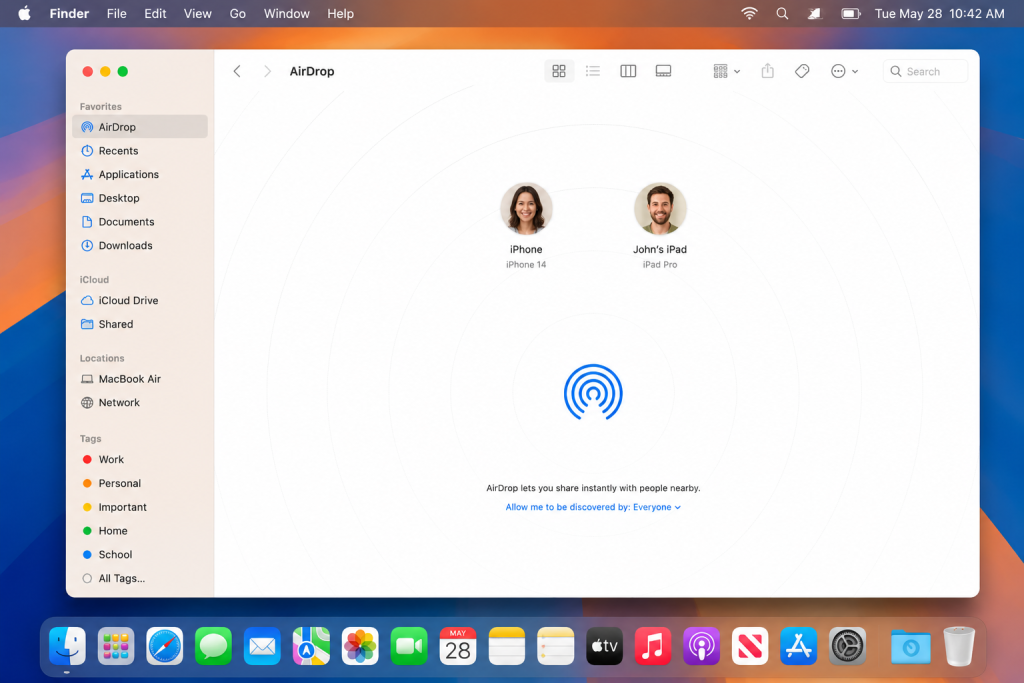
Task: Open FaceTime from the Dock
Action: point(409,646)
